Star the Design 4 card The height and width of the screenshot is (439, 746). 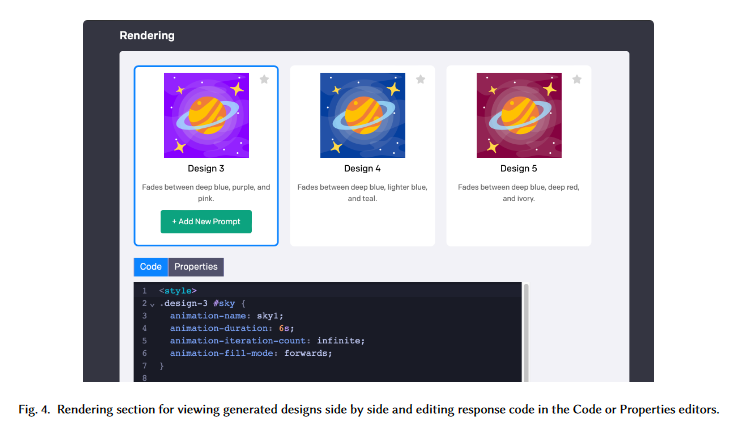point(420,79)
